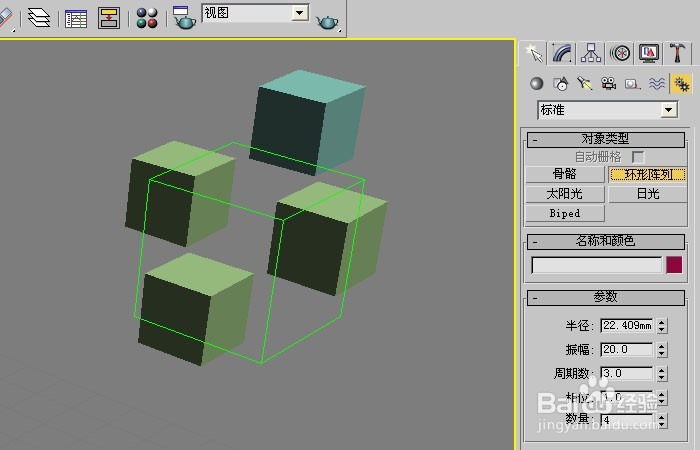This screenshot has width=700, height=450.
Task: Click the 半径 spinner arrows
Action: [662, 325]
